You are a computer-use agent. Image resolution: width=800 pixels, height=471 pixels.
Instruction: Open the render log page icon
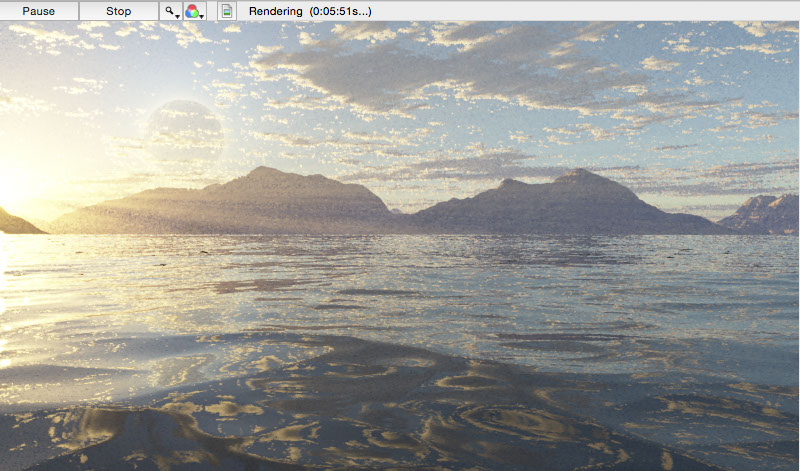pos(227,11)
